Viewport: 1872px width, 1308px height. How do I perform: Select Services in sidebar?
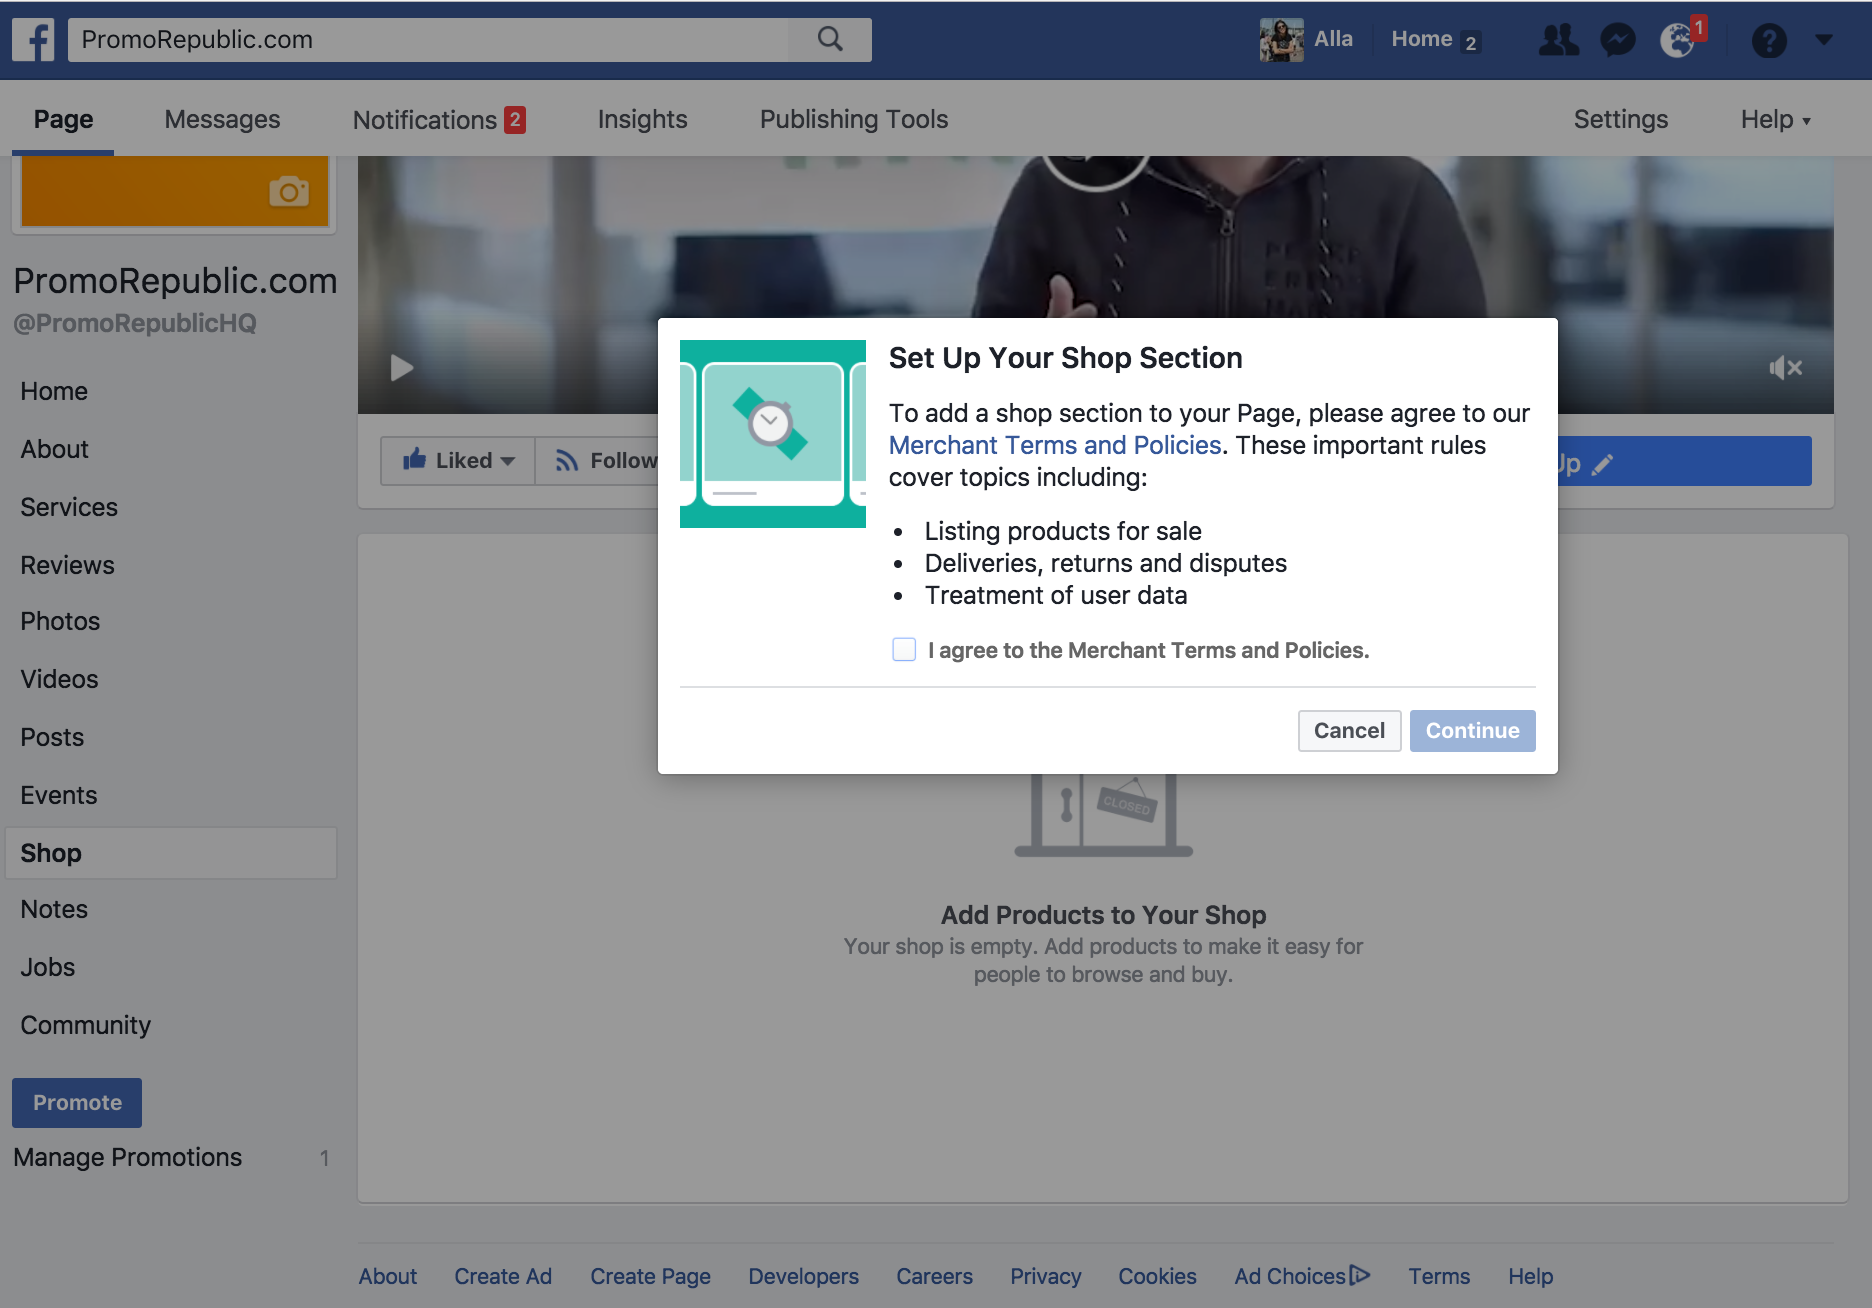coord(69,507)
